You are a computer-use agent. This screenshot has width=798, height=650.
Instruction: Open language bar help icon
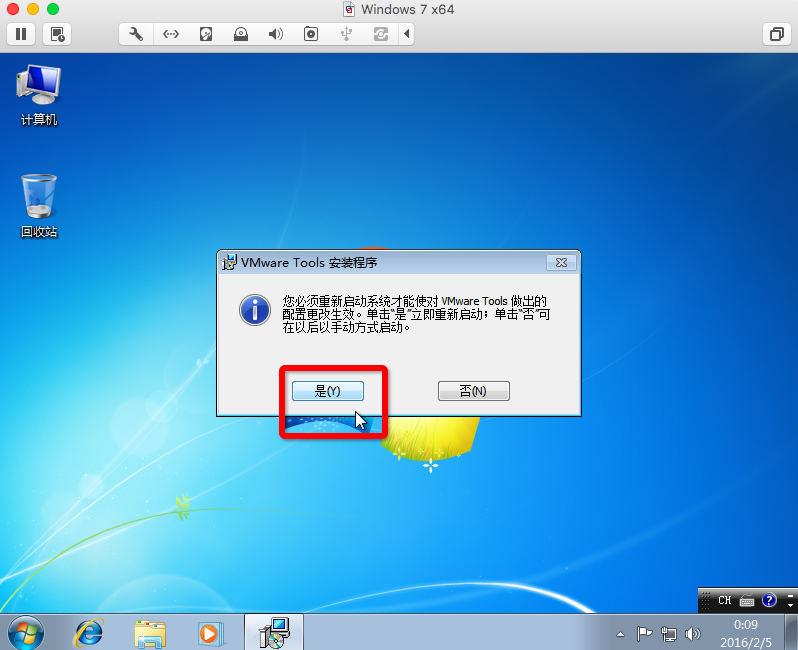tap(769, 601)
